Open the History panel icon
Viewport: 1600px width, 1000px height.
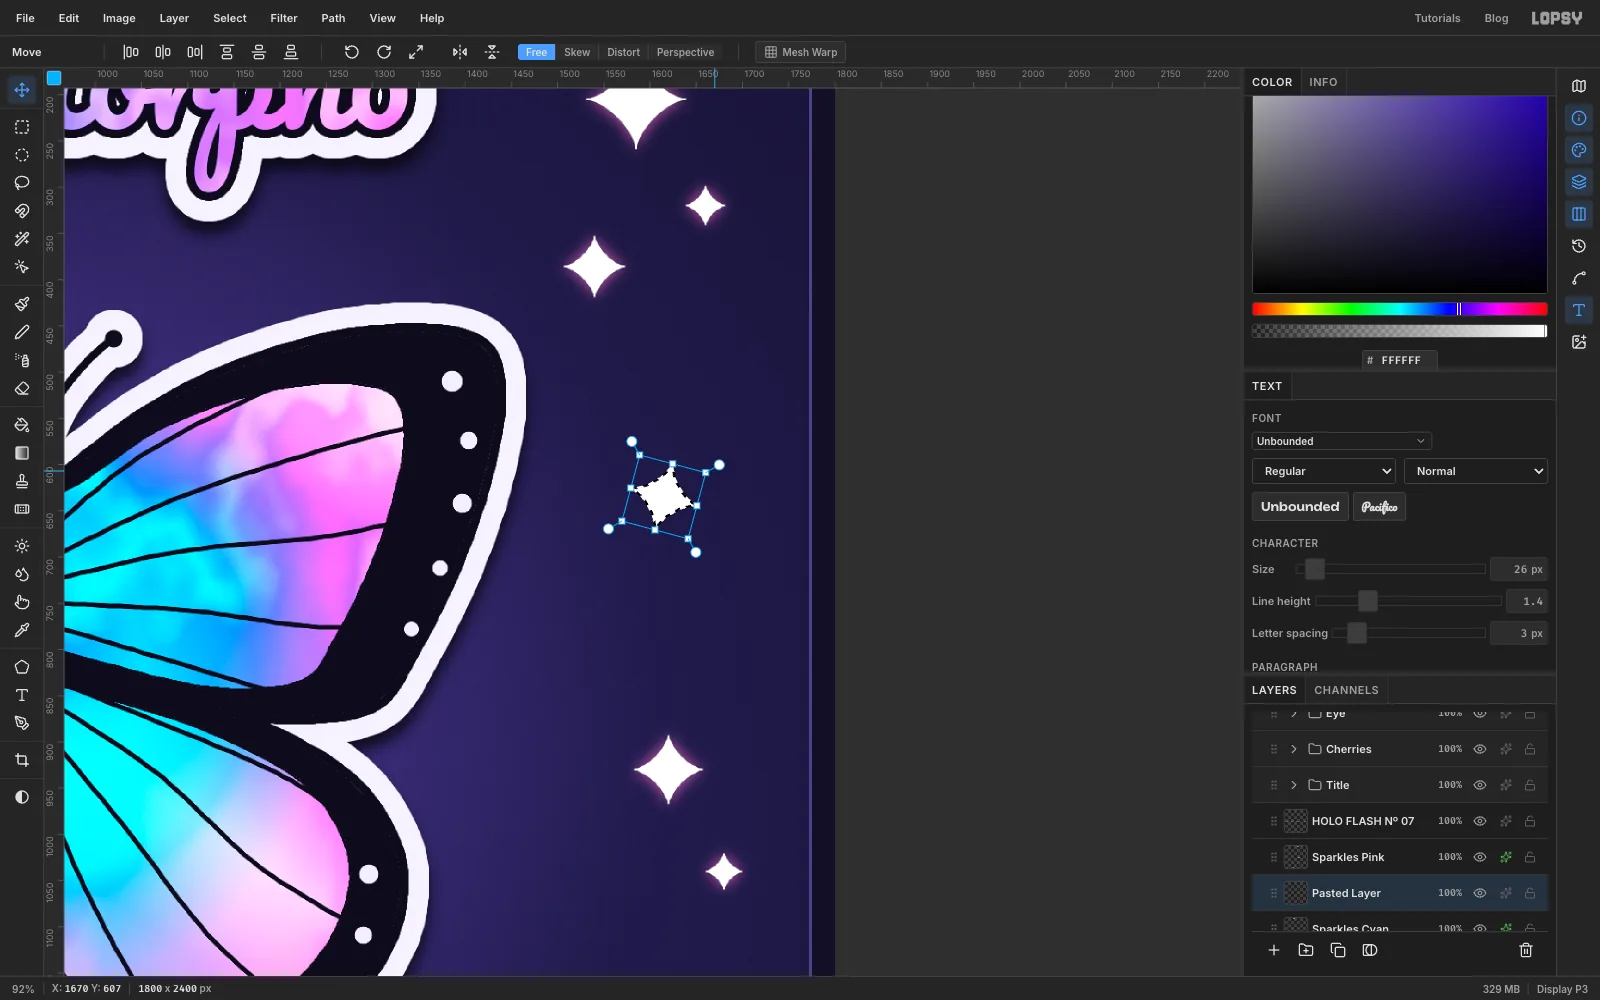click(x=1579, y=246)
